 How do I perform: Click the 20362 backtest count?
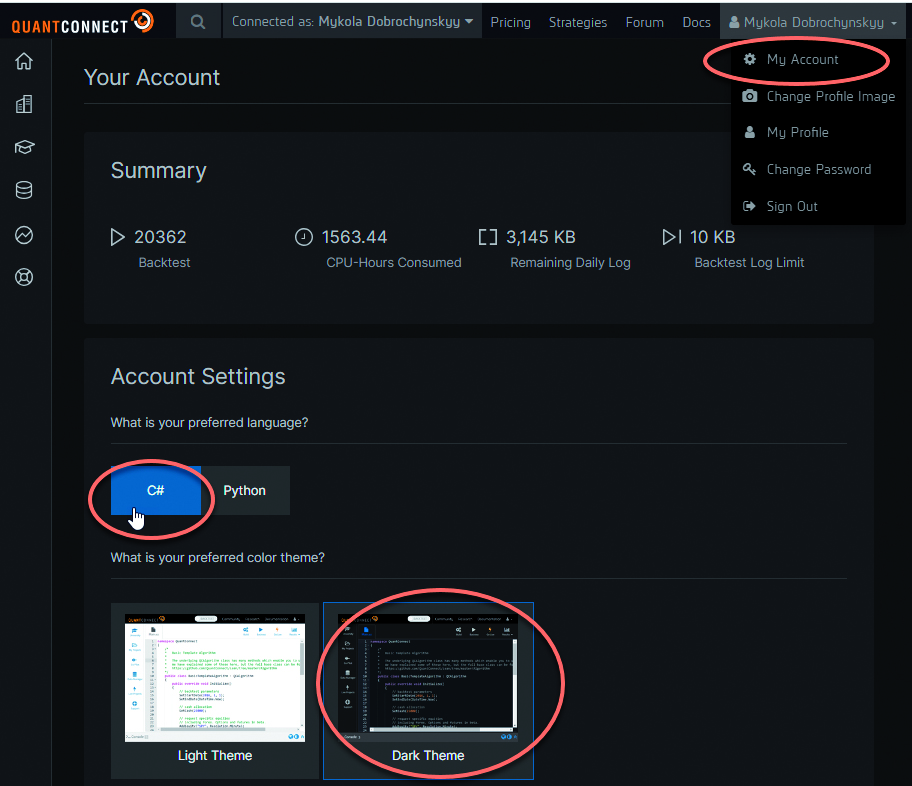(160, 237)
